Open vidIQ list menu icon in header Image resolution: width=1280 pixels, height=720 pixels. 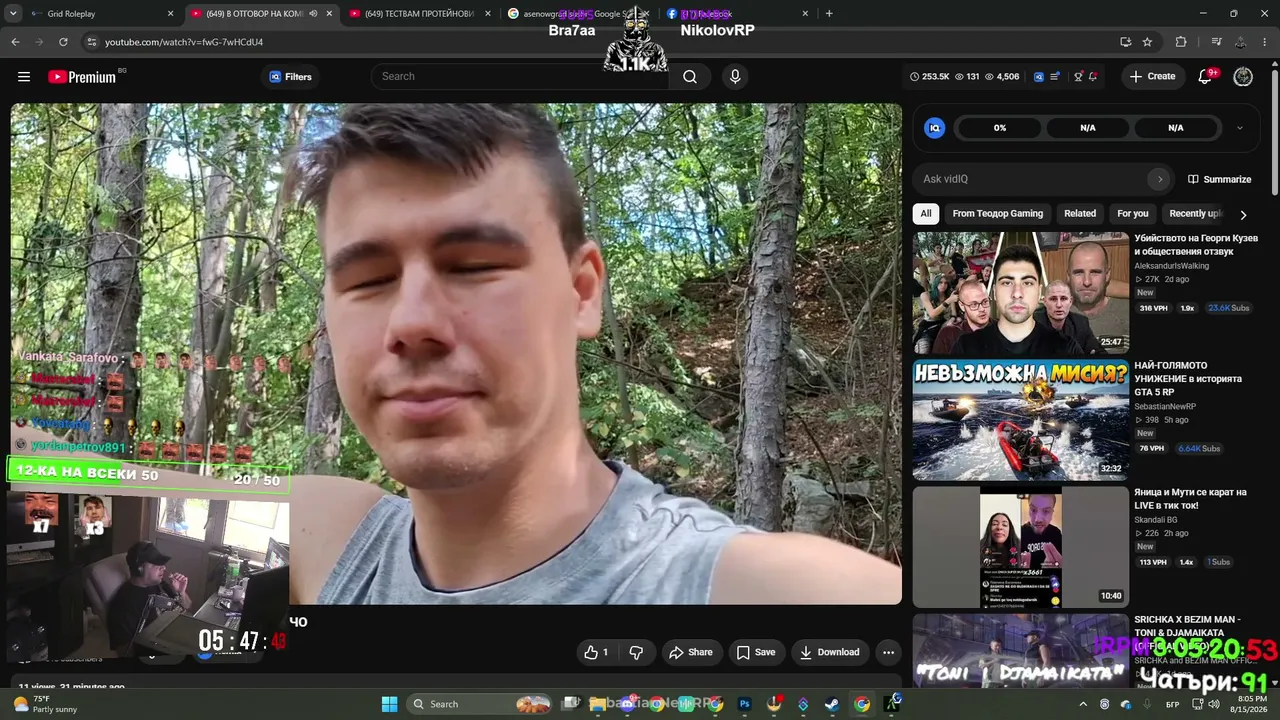click(x=1055, y=77)
